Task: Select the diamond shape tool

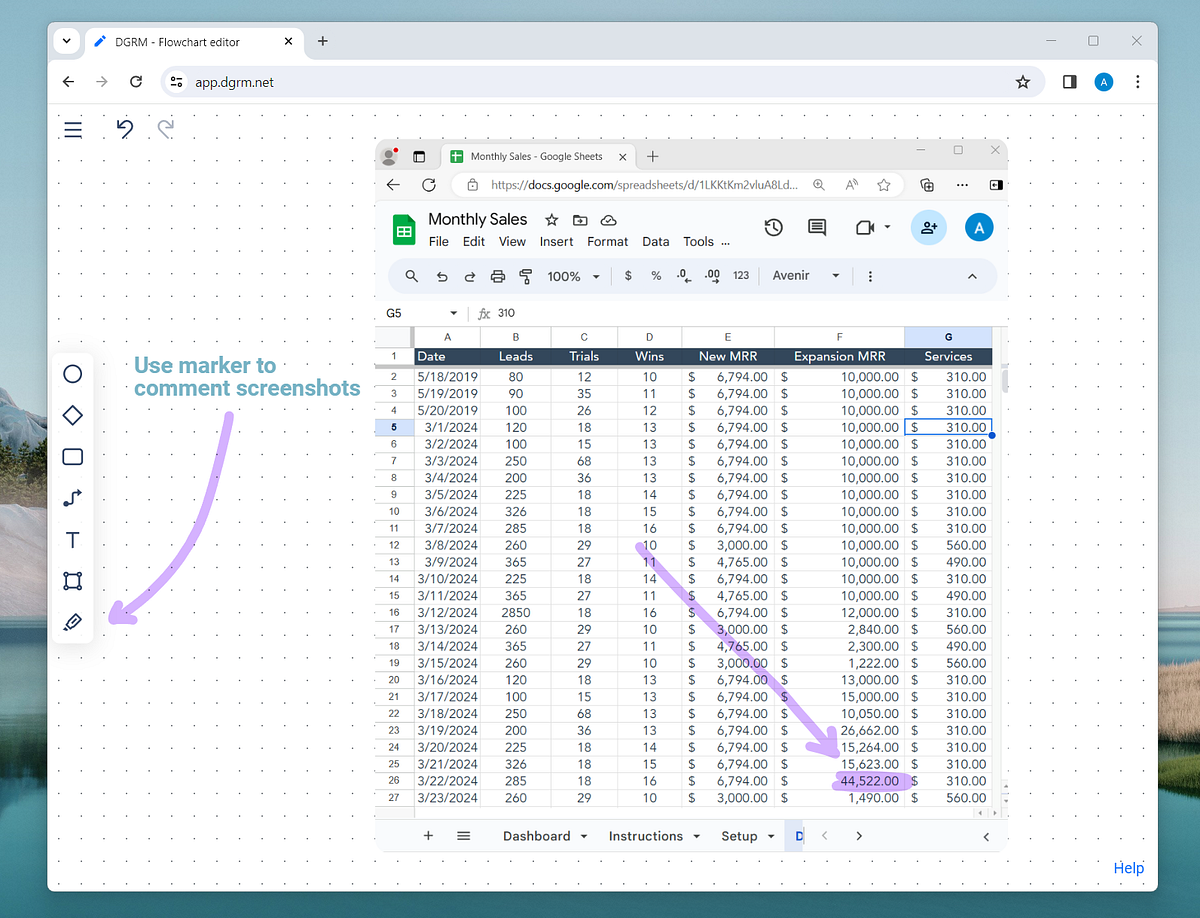Action: click(x=72, y=415)
